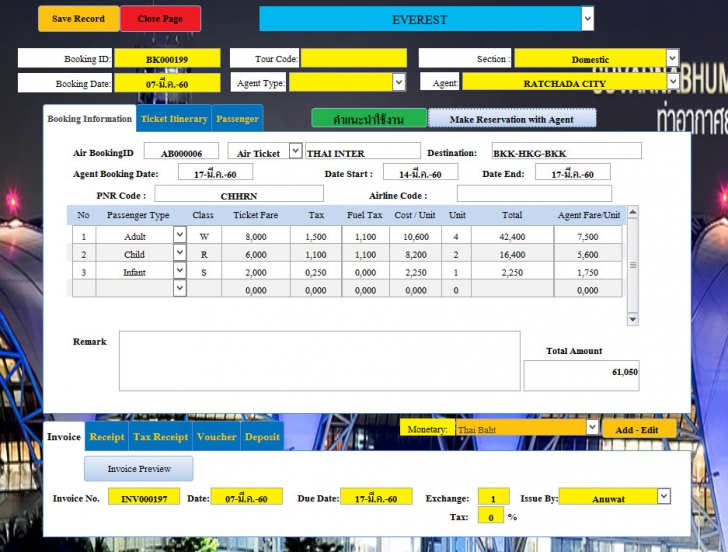Screen dimensions: 728x552
Task: Click the Tax percent field
Action: (x=491, y=515)
